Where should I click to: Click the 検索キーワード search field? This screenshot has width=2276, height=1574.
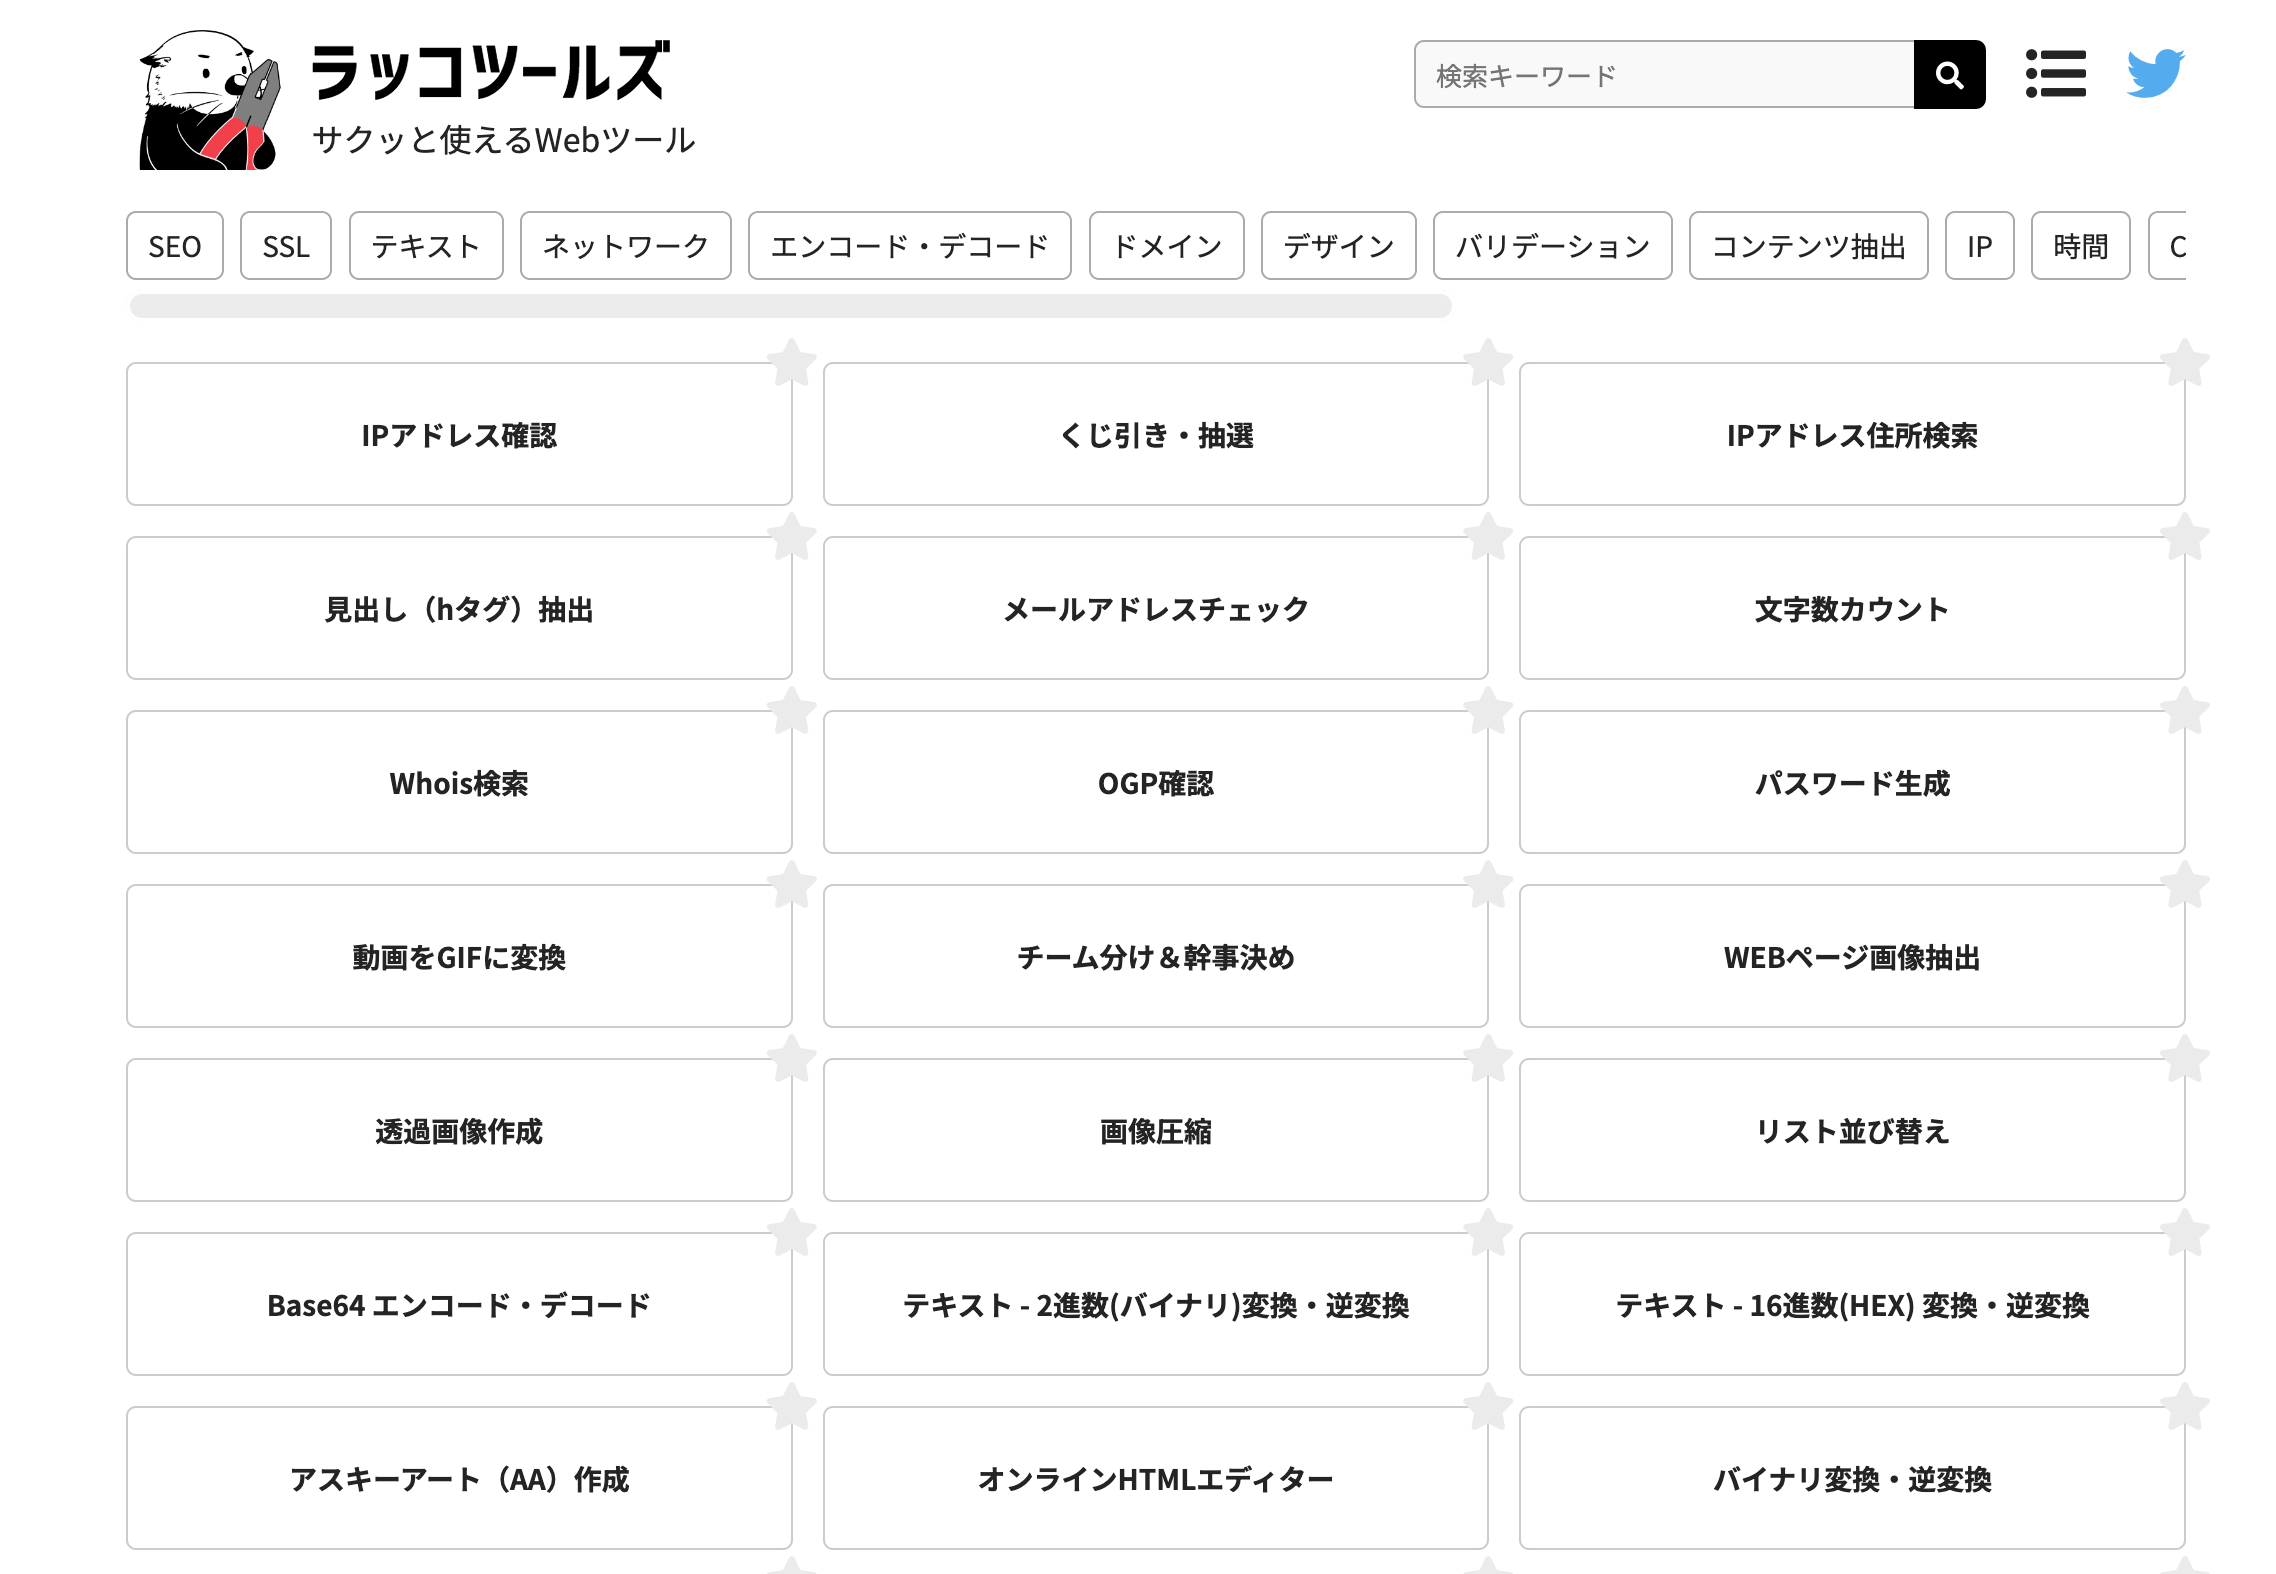[1664, 75]
